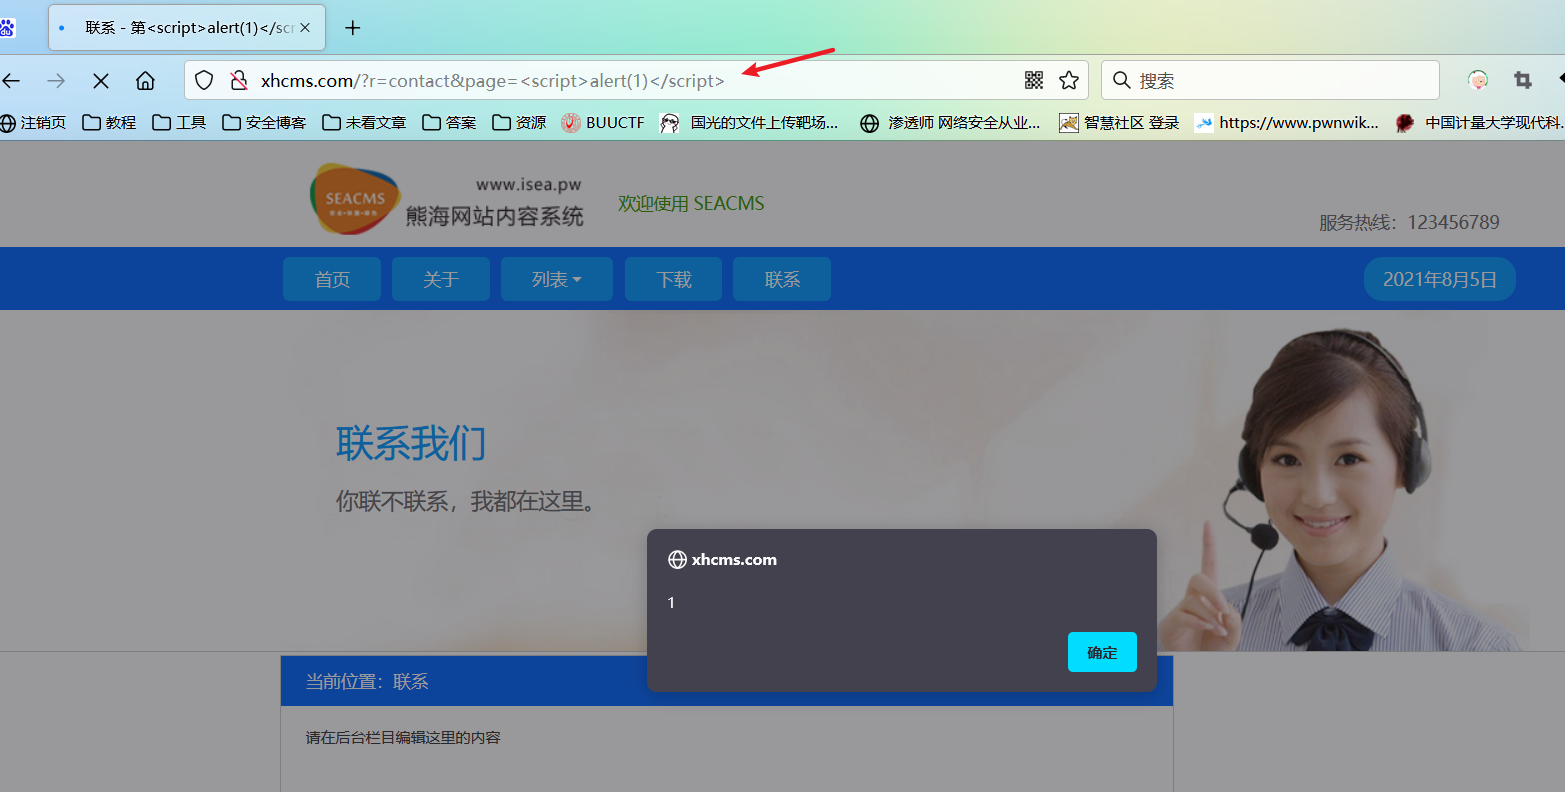Image resolution: width=1565 pixels, height=792 pixels.
Task: Select the tab titled 联系 - 第<script>alert(1)
Action: (187, 28)
